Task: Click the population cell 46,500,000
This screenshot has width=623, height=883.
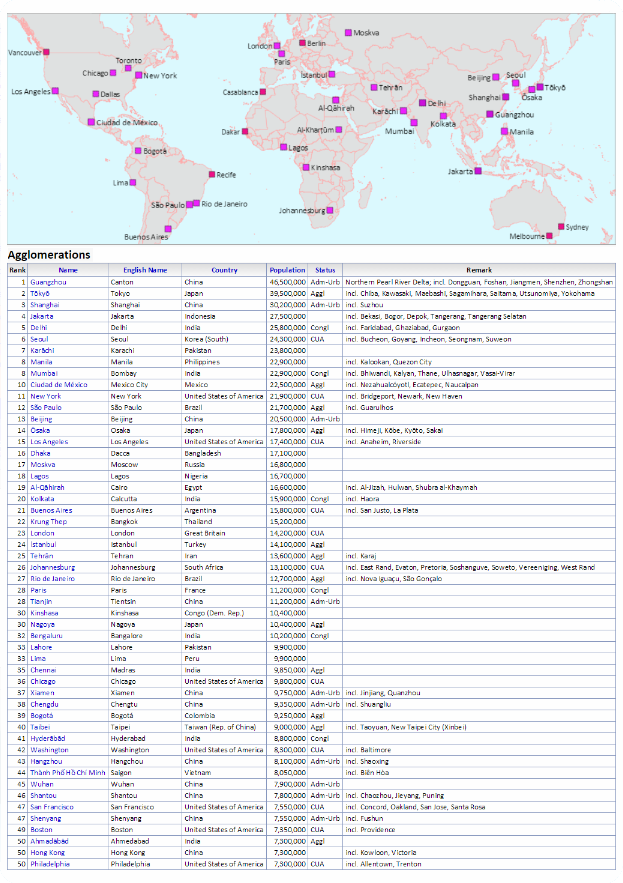Action: pyautogui.click(x=287, y=282)
